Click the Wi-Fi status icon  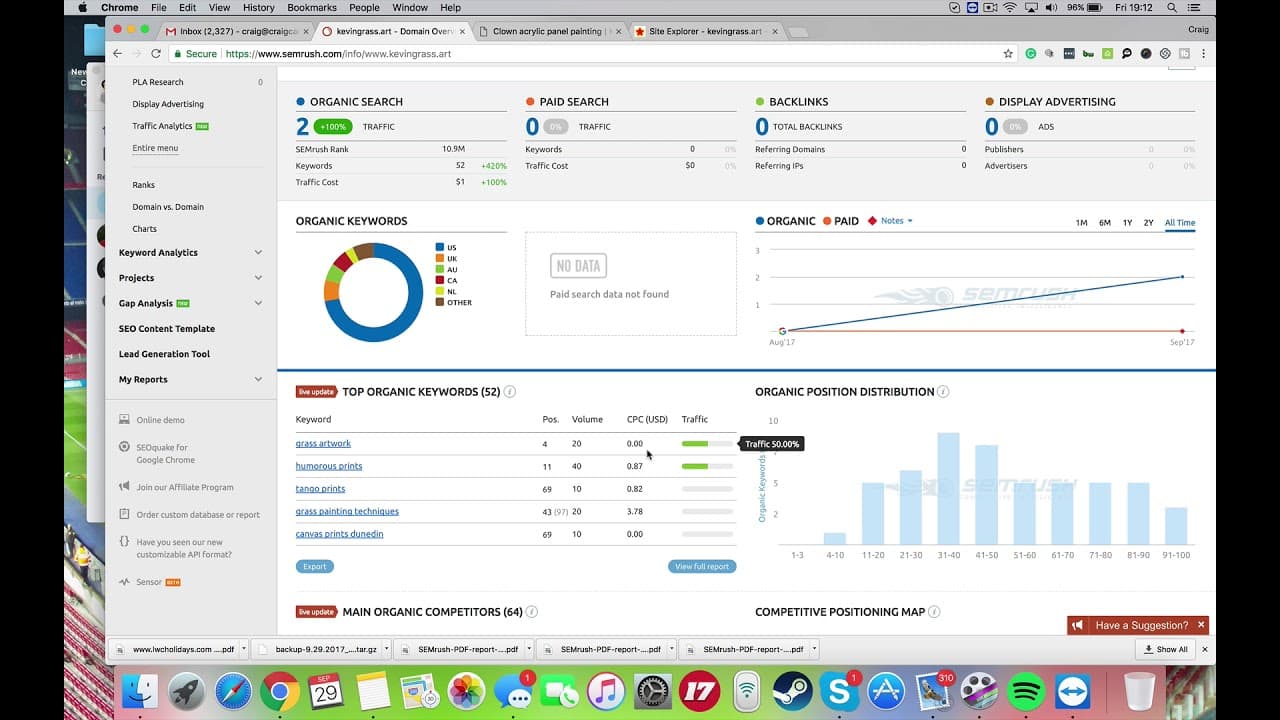pyautogui.click(x=1010, y=7)
